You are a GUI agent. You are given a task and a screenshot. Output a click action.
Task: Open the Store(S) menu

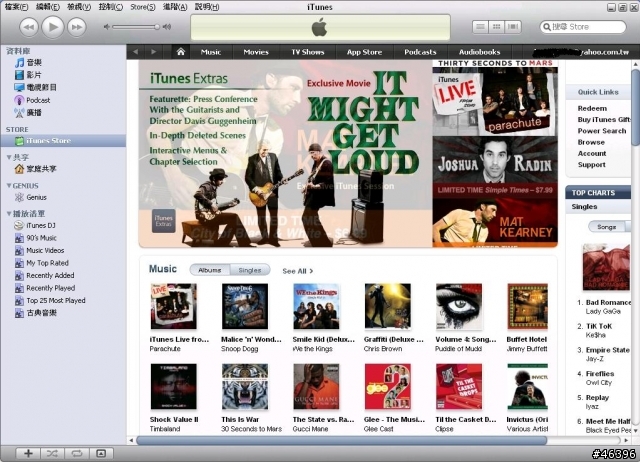coord(142,7)
